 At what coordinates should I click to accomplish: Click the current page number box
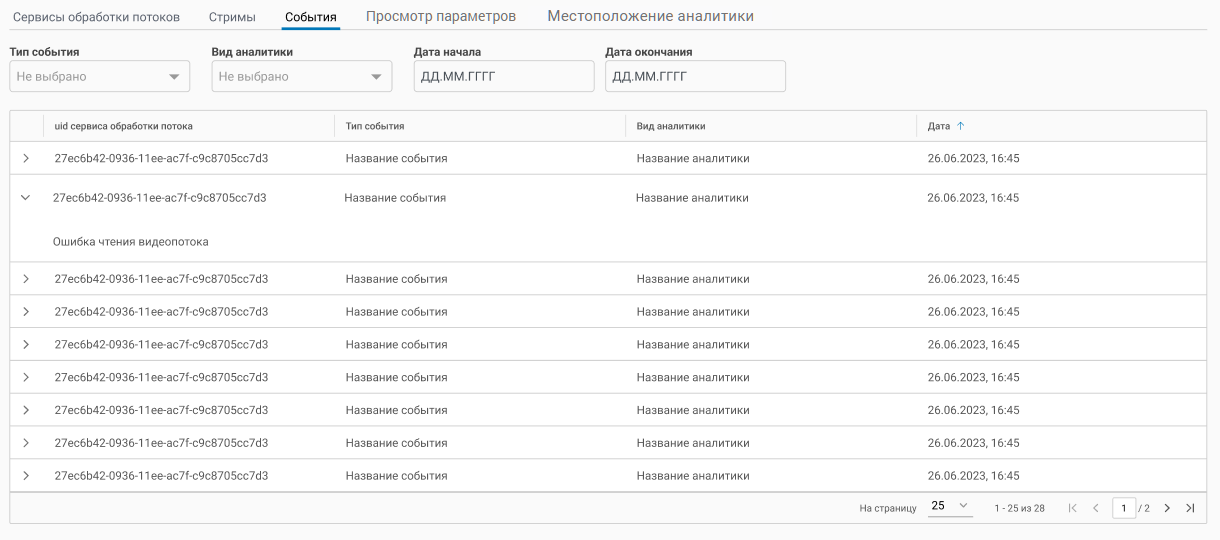coord(1124,508)
